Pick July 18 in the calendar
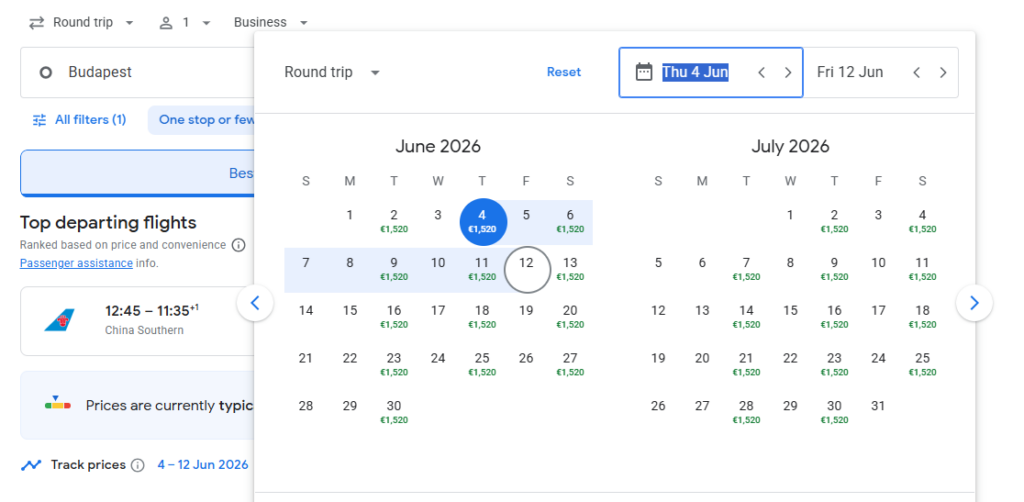1024x502 pixels. coord(922,317)
